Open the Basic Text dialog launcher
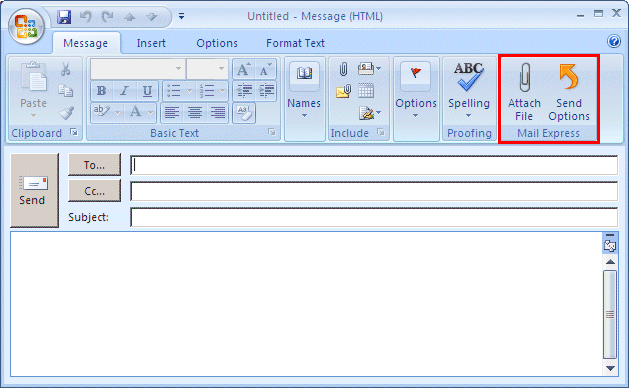 pyautogui.click(x=272, y=132)
